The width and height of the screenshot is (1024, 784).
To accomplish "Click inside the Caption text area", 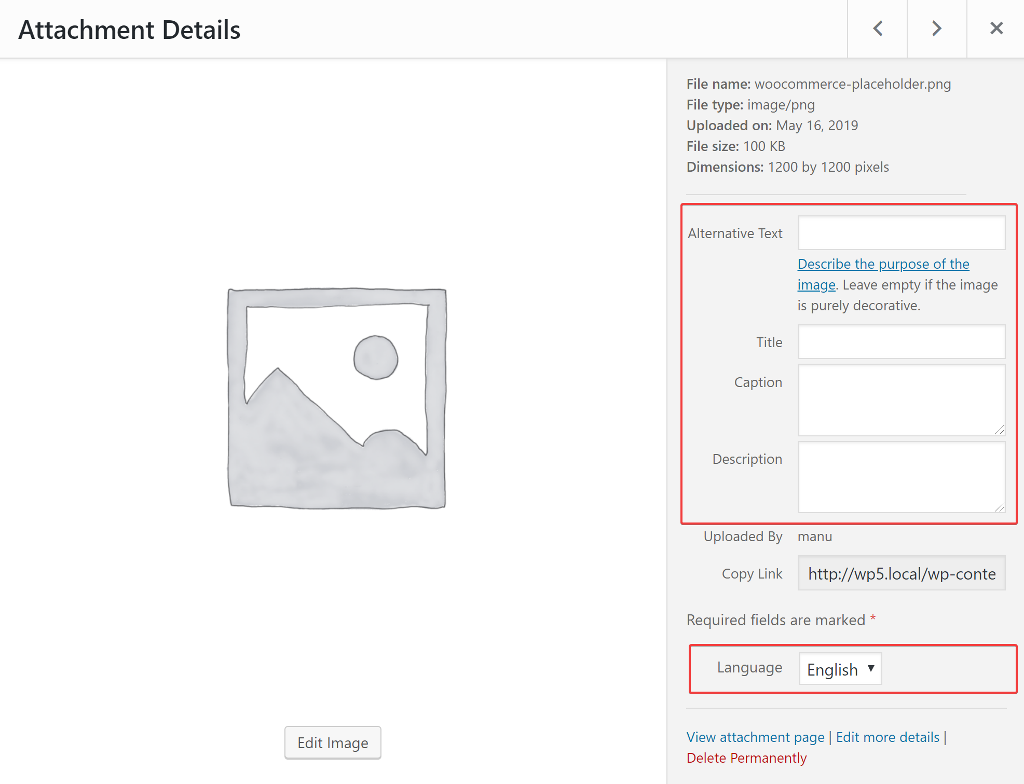I will (901, 399).
